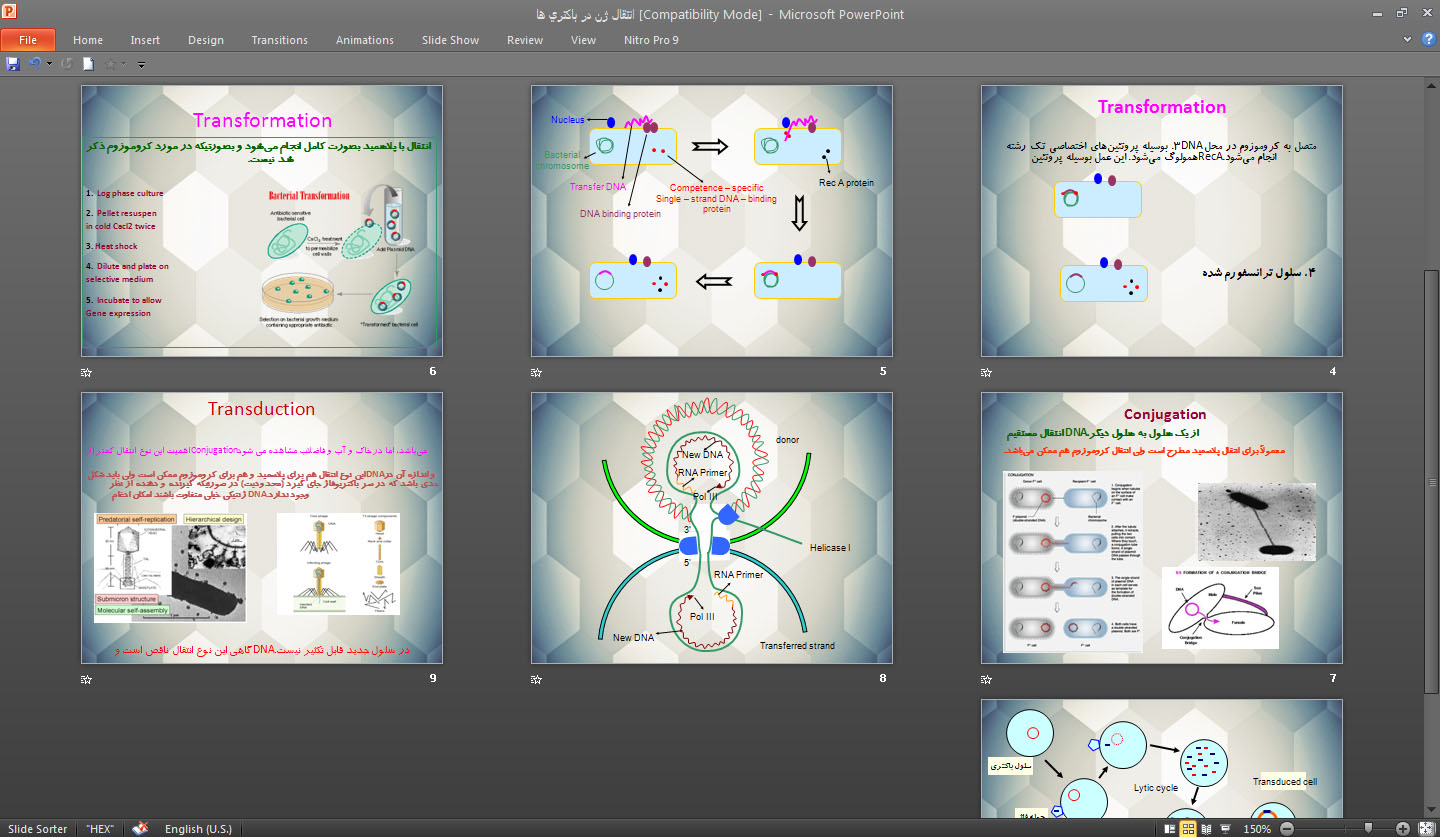1440x837 pixels.
Task: Open the Slide Show ribbon tab
Action: tap(450, 40)
